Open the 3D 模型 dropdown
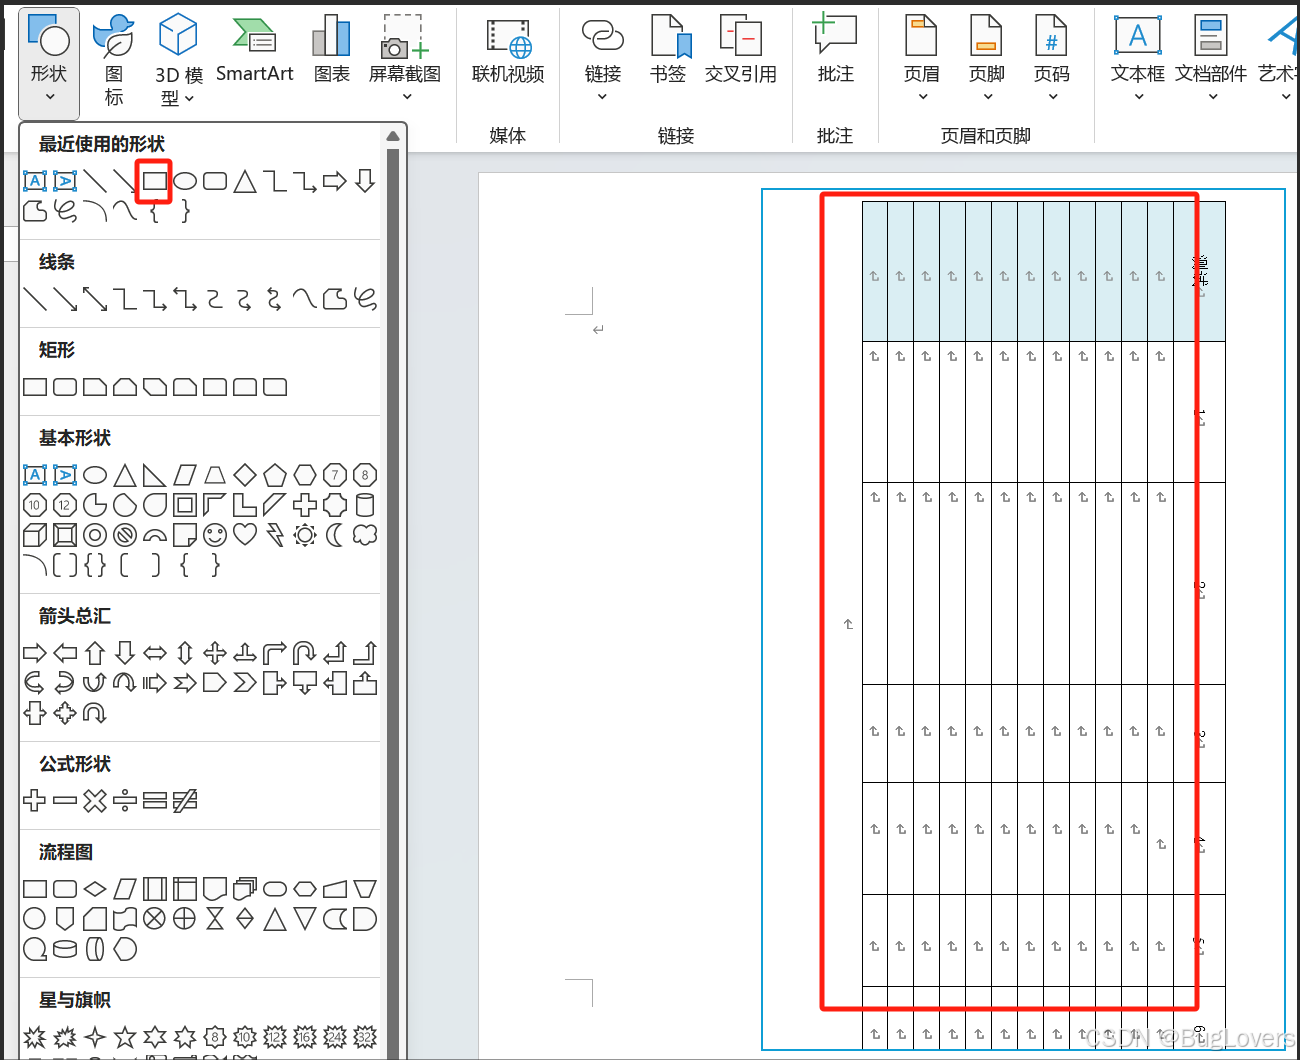Screen dimensions: 1300x1060 tap(179, 60)
